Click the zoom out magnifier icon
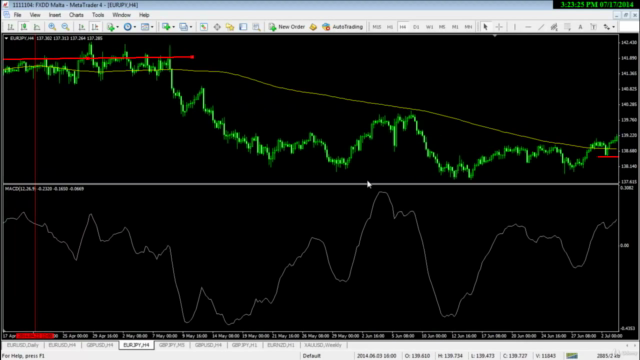This screenshot has width=640, height=360. click(65, 27)
